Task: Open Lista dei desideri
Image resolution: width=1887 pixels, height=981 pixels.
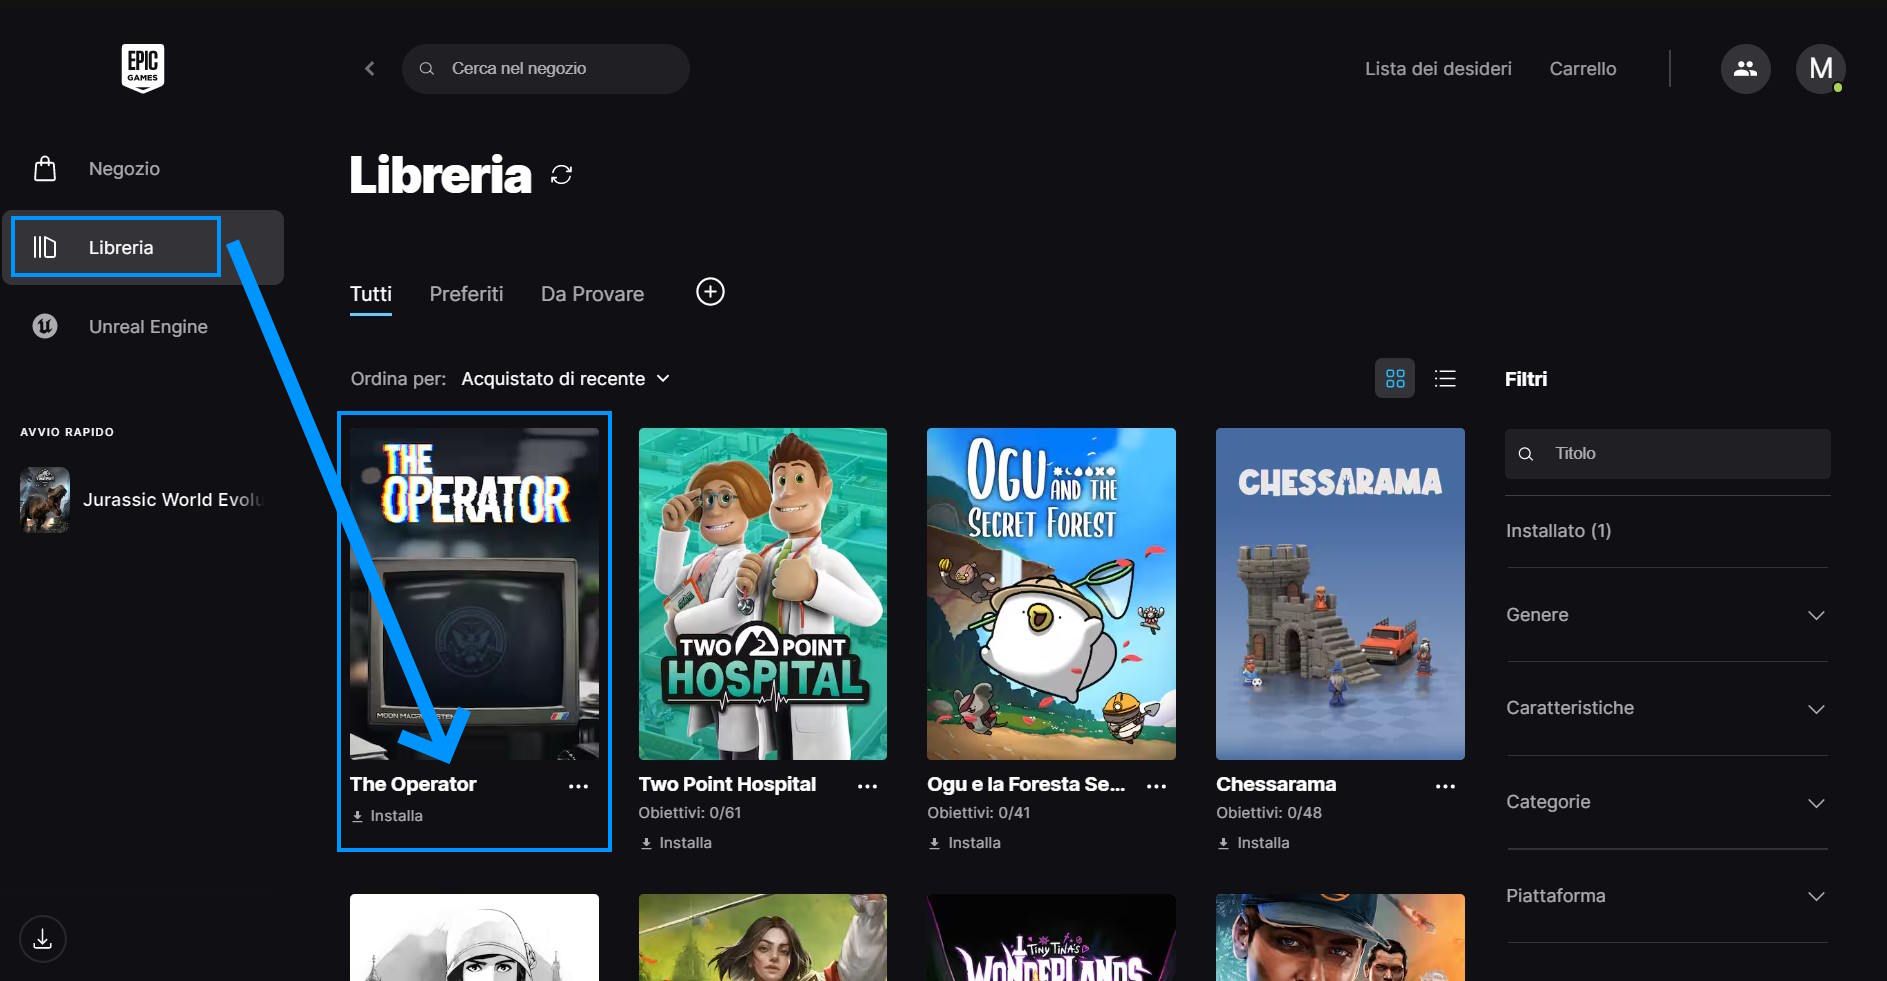Action: point(1438,68)
